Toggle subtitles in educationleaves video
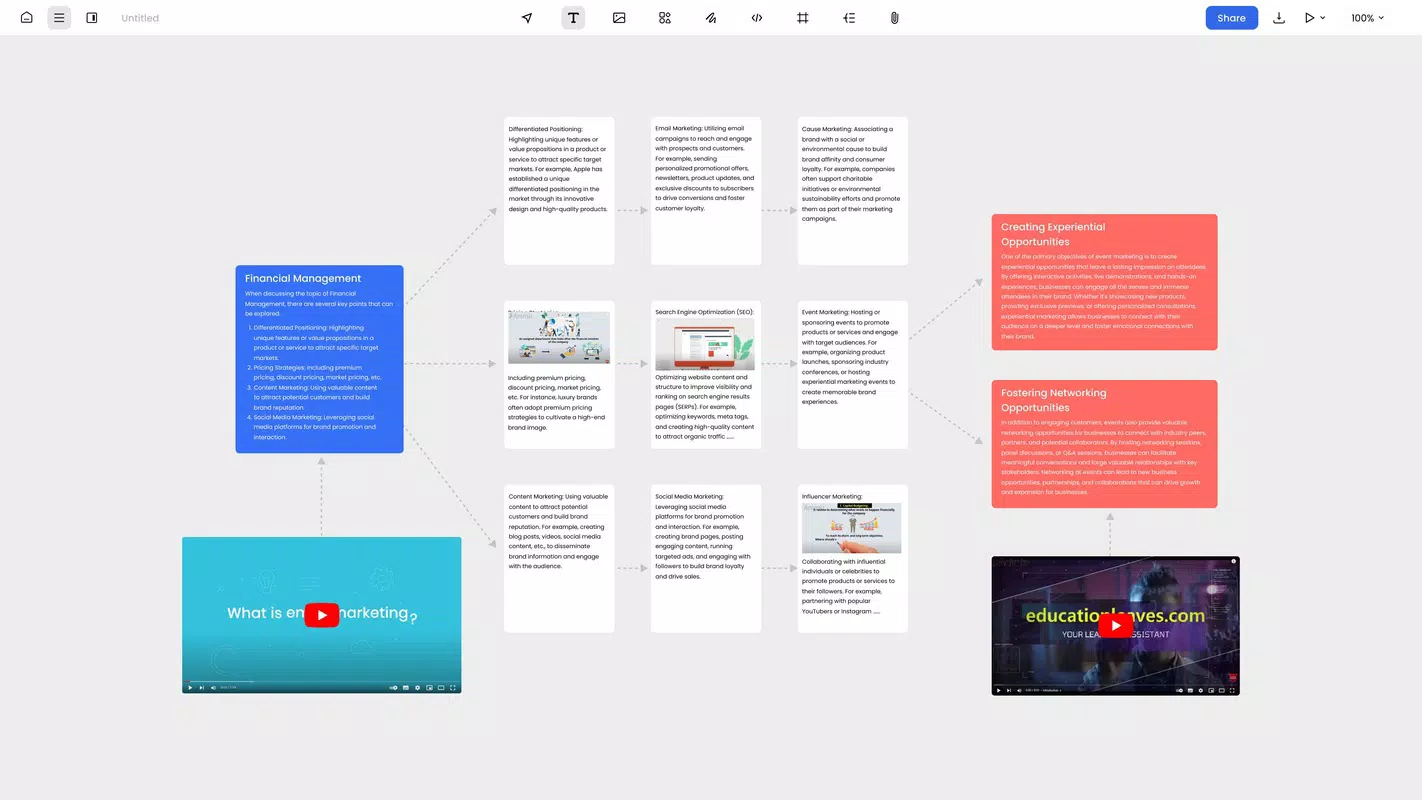The height and width of the screenshot is (800, 1422). (1190, 690)
